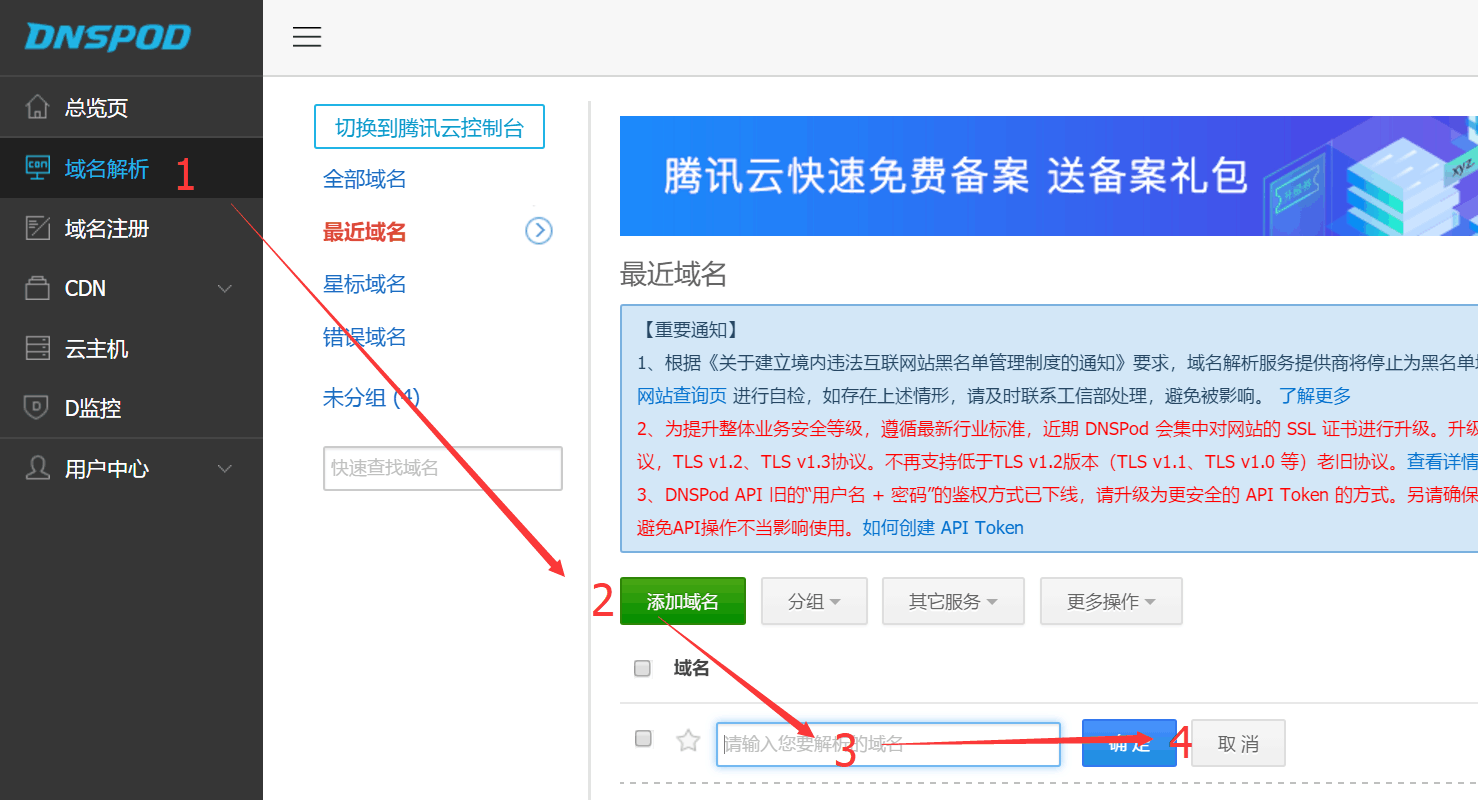The image size is (1478, 800).
Task: Click the monitor icon beside 域名解析
Action: coord(37,168)
